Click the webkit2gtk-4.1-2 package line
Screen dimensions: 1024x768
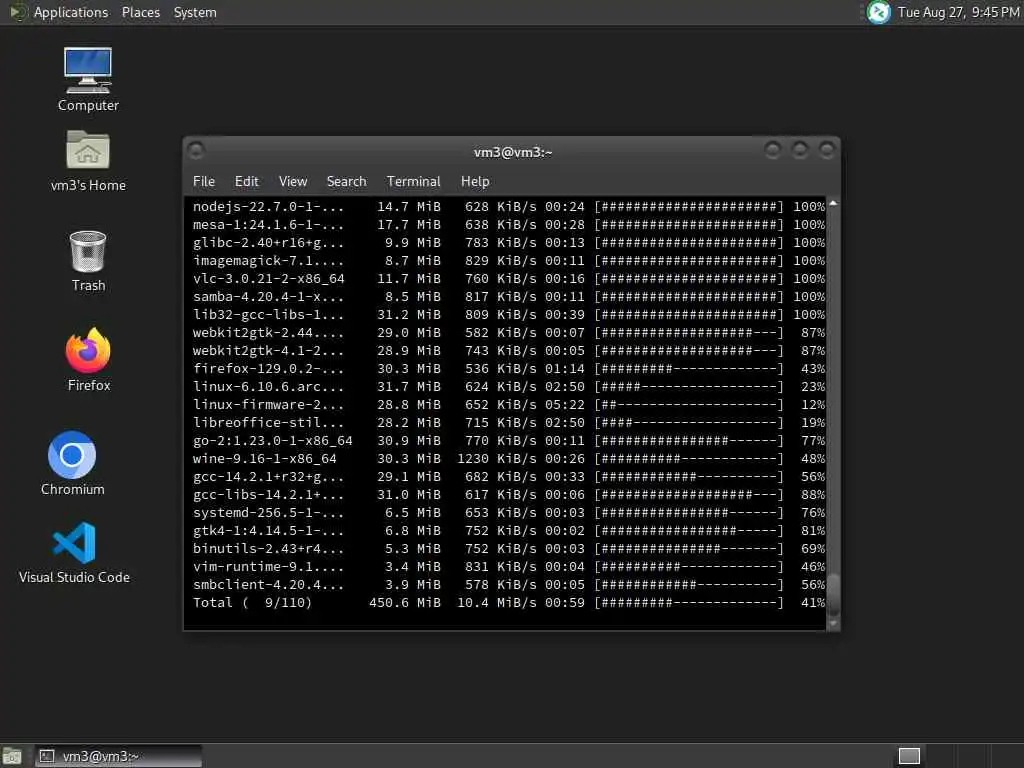pos(509,351)
